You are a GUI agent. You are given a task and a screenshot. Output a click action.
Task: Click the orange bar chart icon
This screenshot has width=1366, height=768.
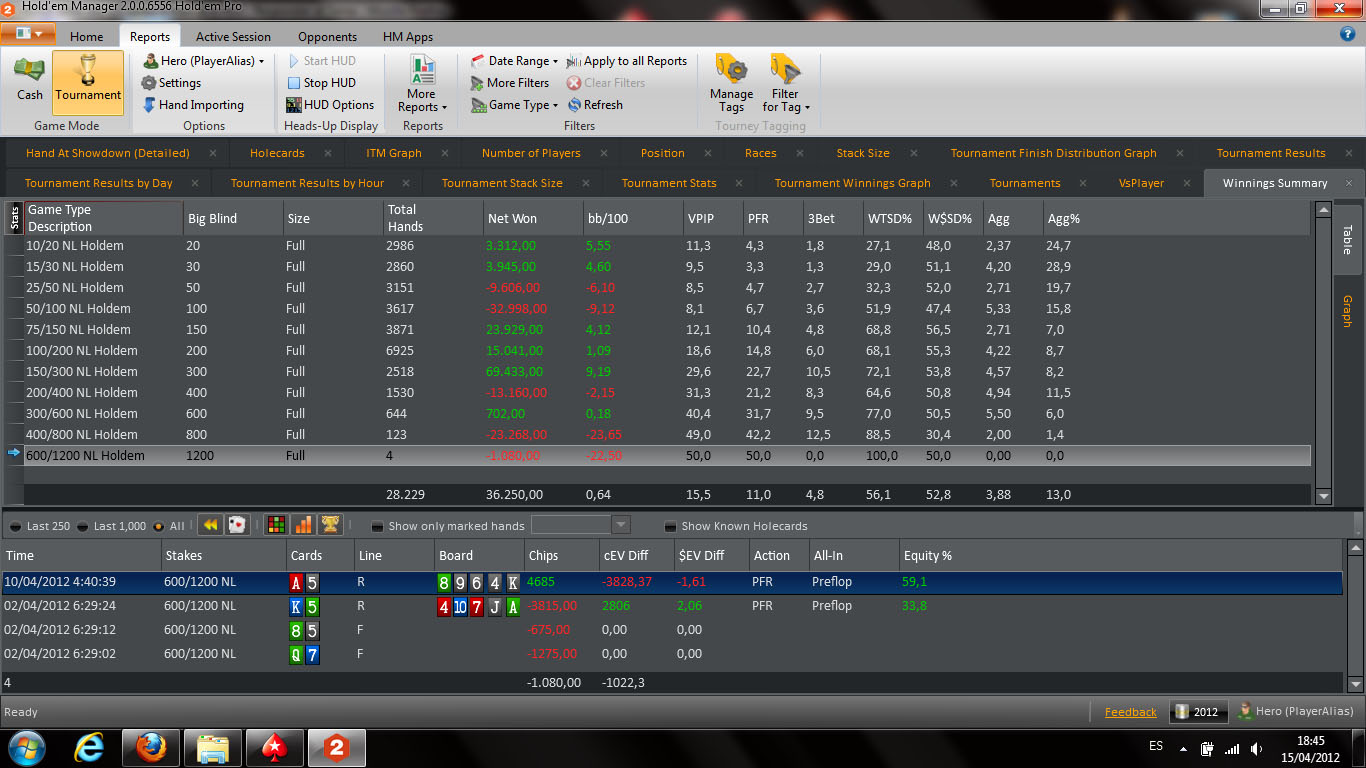tap(303, 525)
